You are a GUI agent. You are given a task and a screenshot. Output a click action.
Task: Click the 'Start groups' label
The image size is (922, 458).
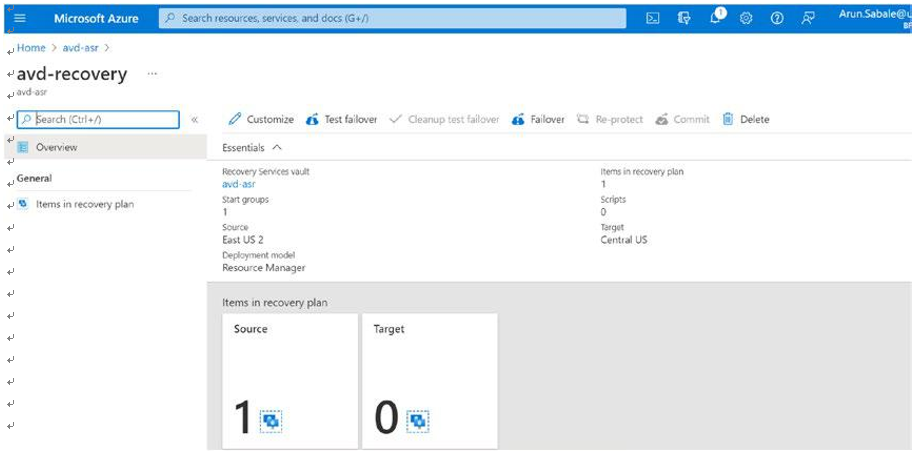coord(245,199)
